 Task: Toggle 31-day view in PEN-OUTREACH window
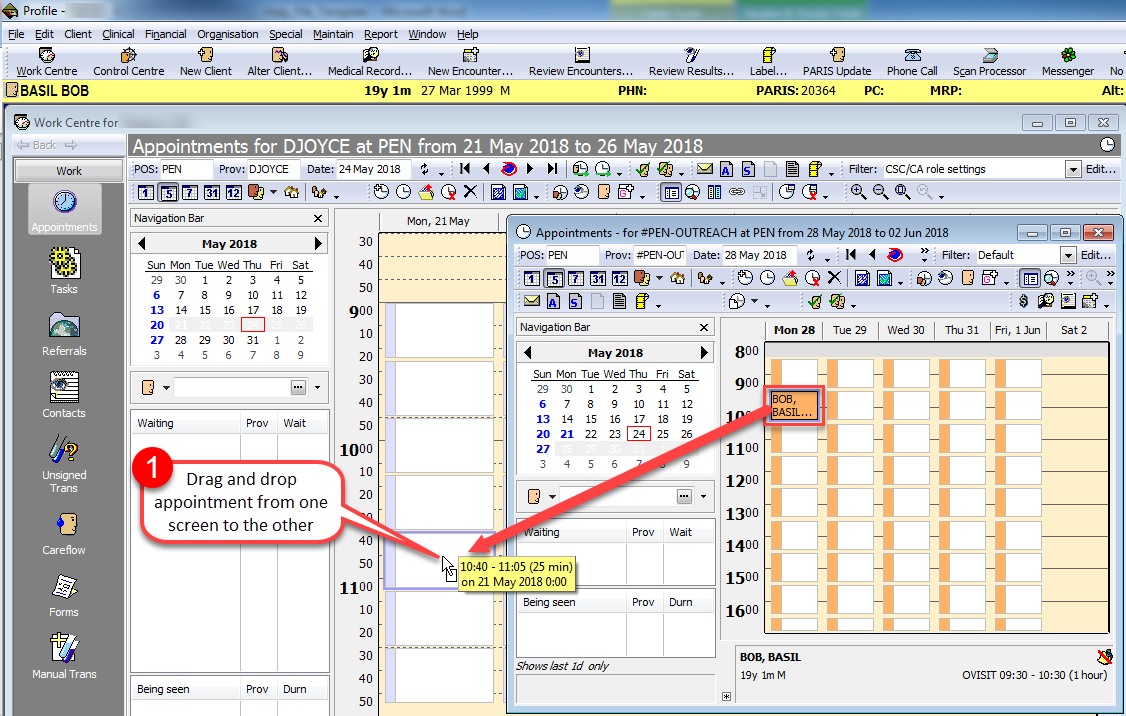(x=597, y=279)
